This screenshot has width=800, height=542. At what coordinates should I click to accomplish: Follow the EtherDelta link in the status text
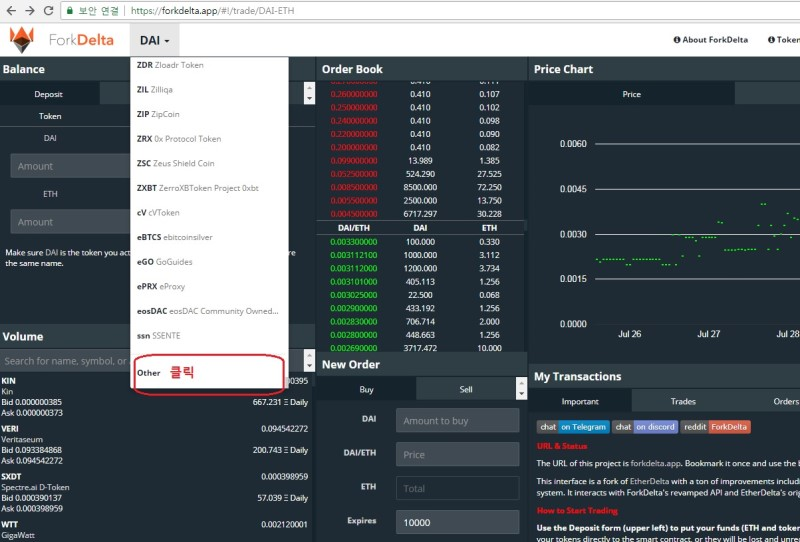click(649, 481)
